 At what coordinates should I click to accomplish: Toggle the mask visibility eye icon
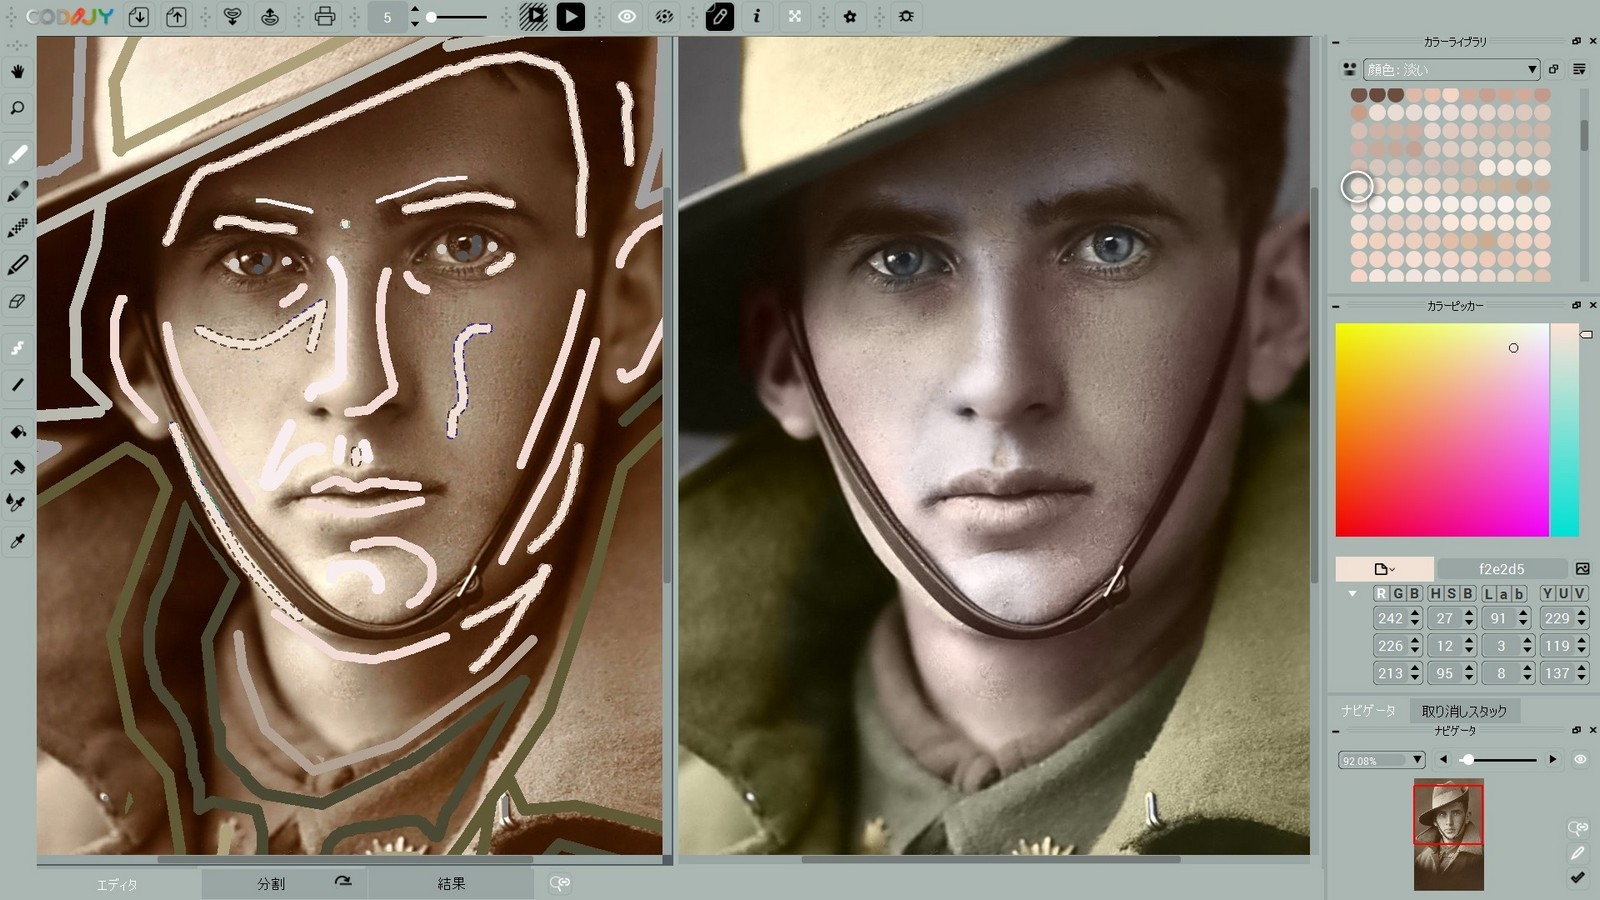[627, 17]
